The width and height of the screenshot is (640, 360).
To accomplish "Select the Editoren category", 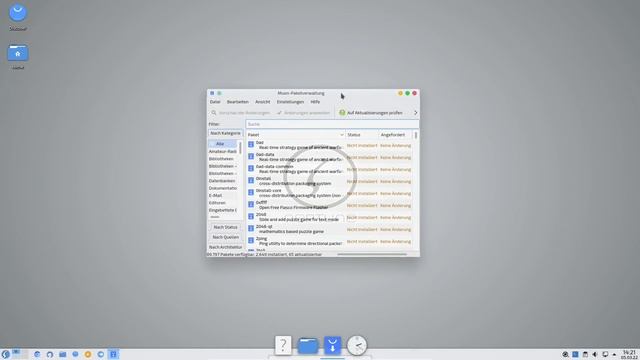I will click(222, 203).
